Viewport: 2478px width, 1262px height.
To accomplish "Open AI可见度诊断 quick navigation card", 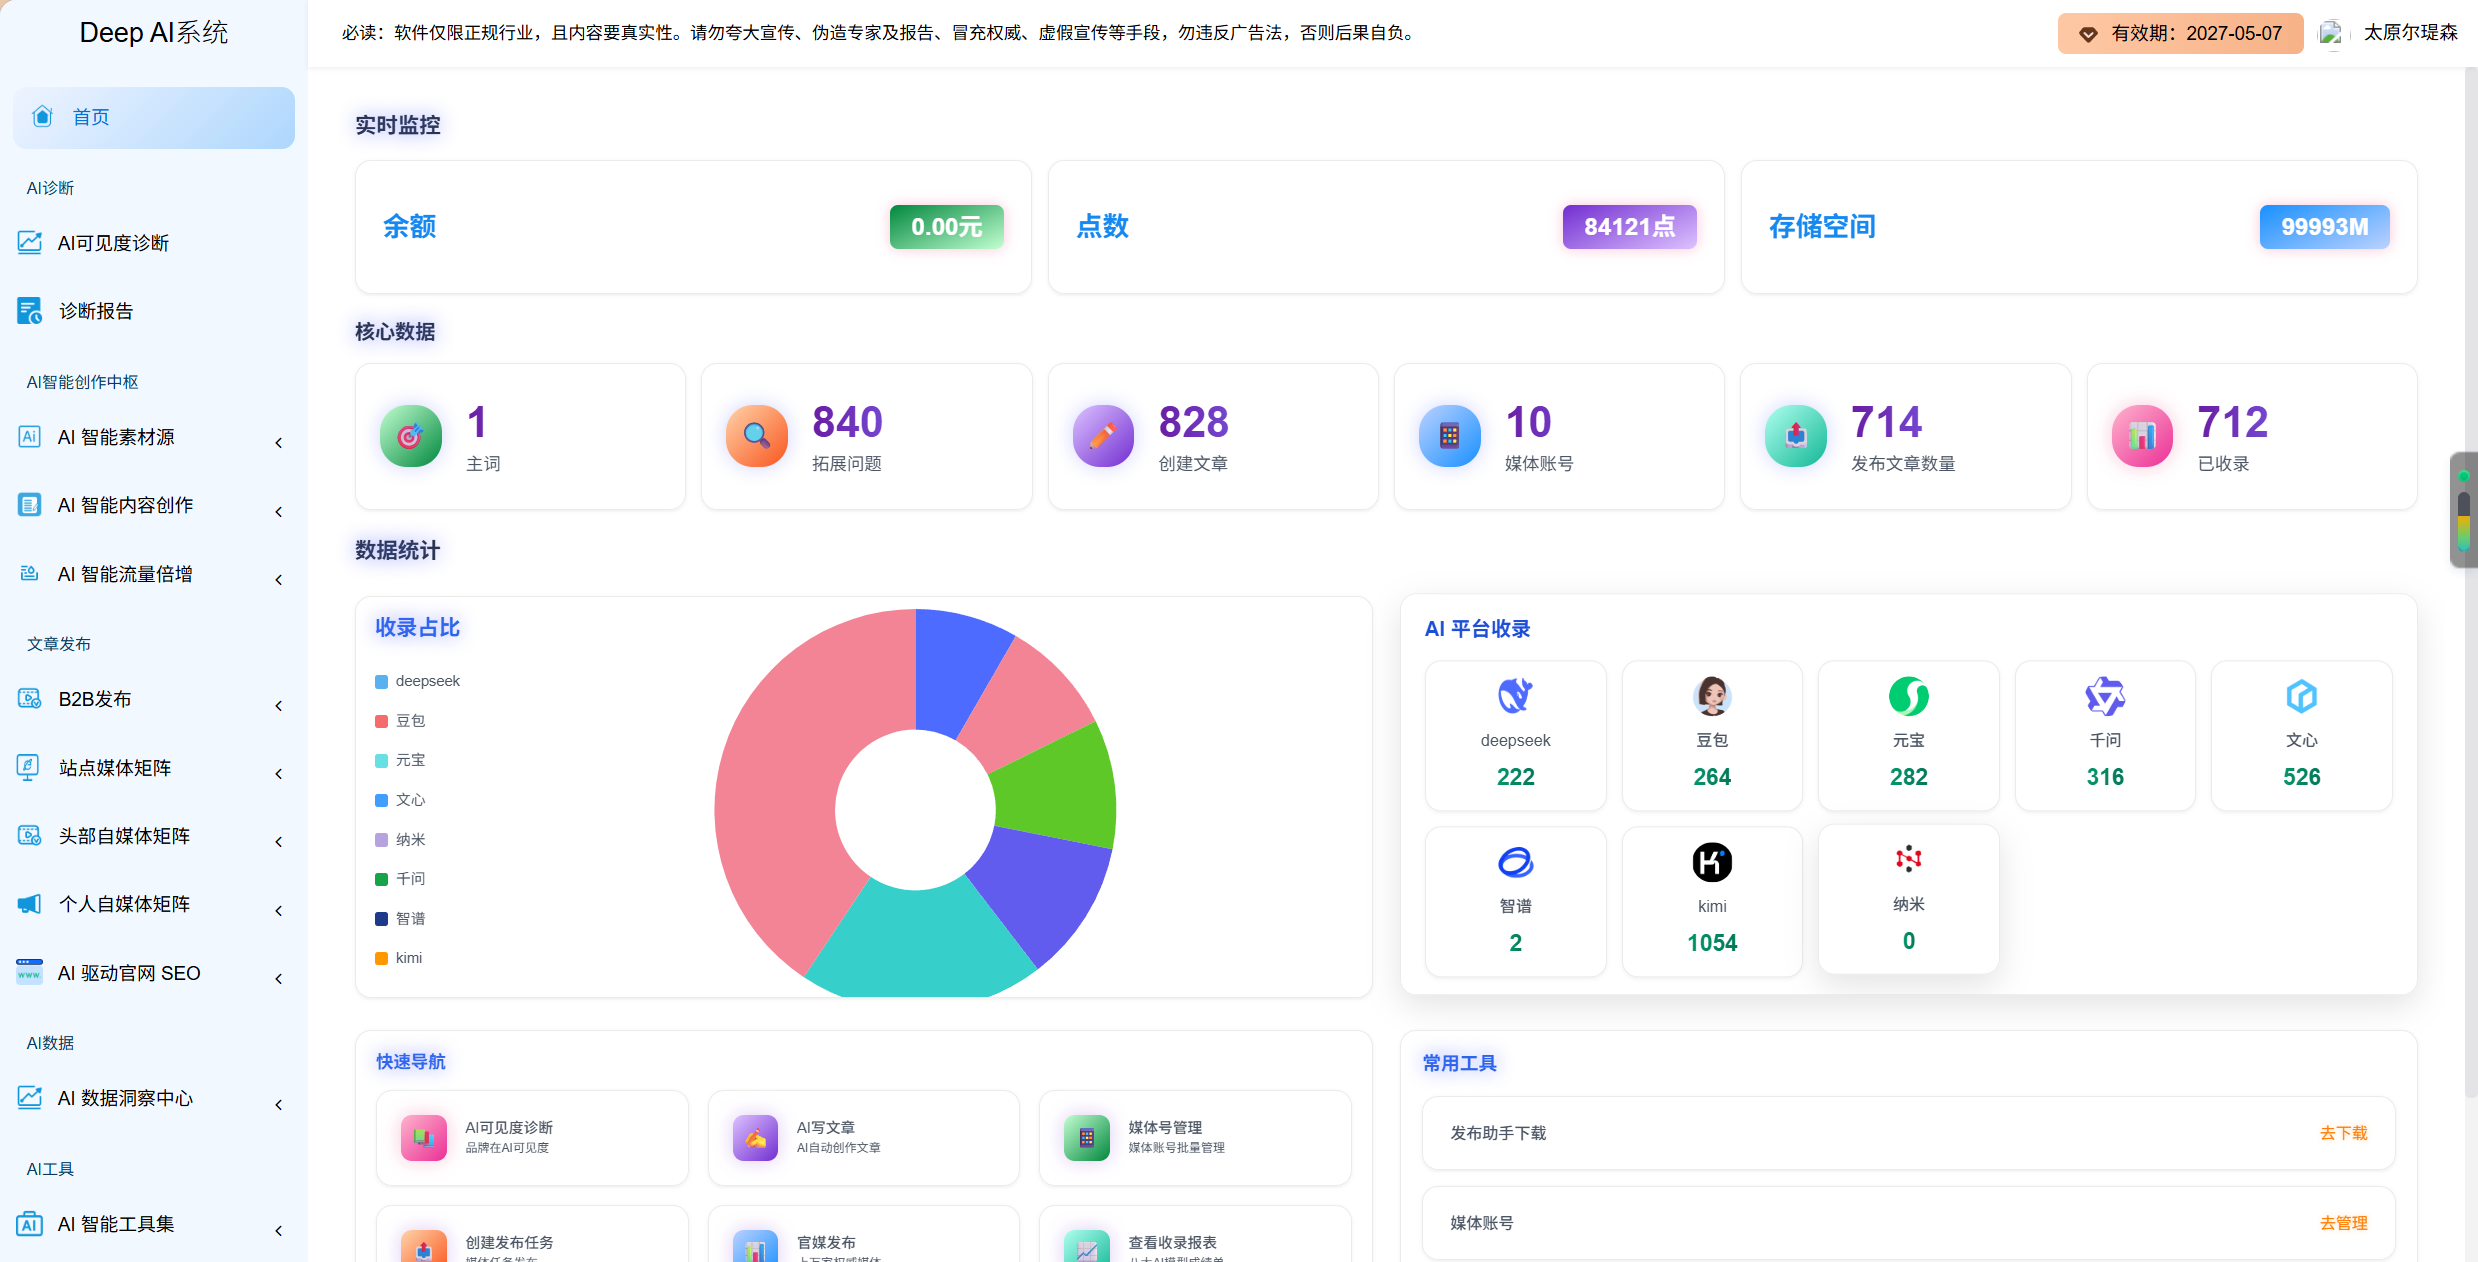I will [x=532, y=1138].
